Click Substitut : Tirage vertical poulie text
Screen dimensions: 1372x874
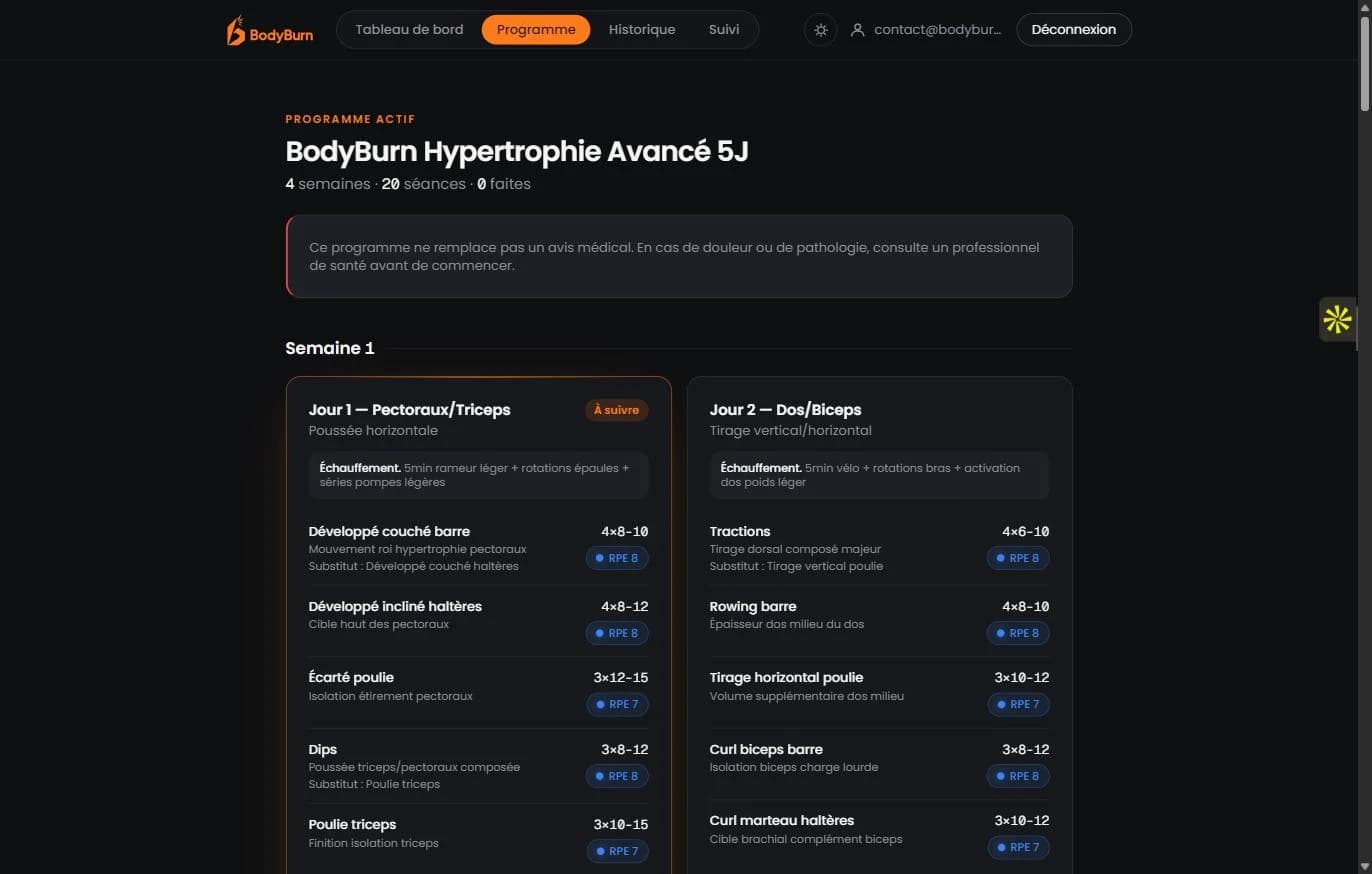pos(796,566)
